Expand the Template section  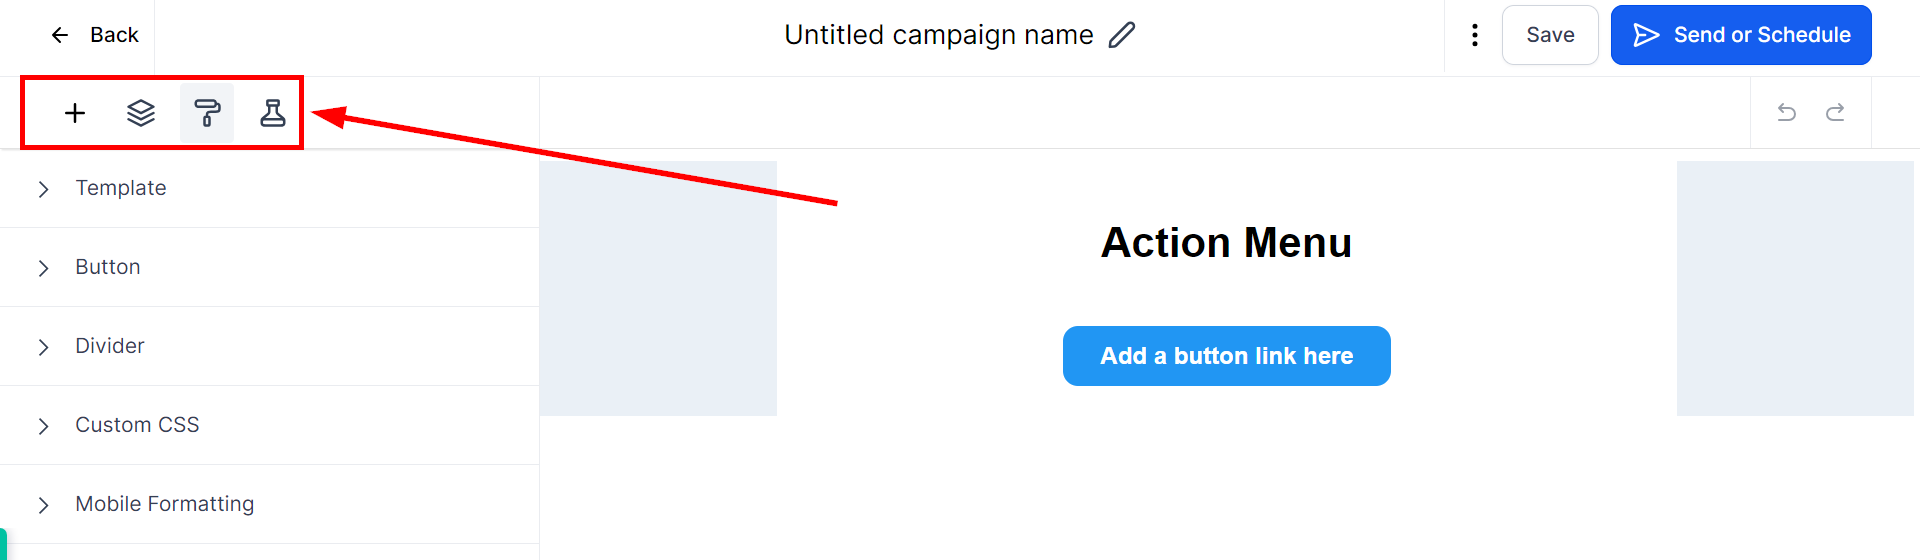click(x=121, y=188)
